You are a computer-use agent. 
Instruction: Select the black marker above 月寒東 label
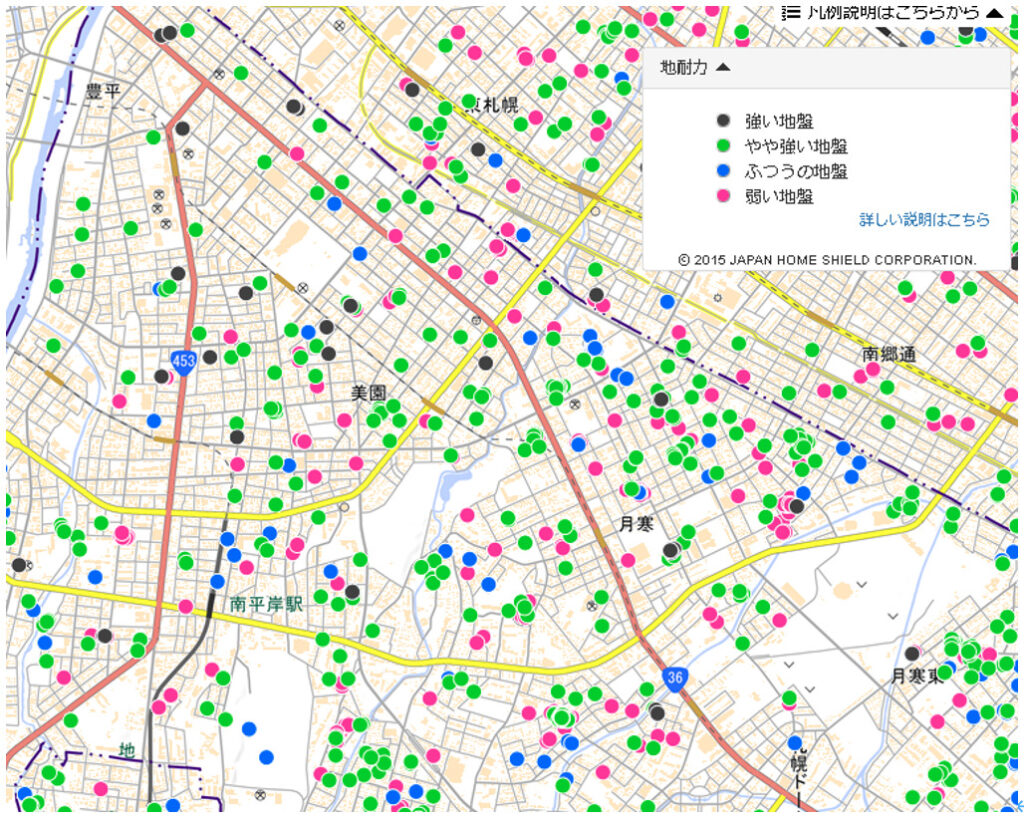click(x=912, y=653)
